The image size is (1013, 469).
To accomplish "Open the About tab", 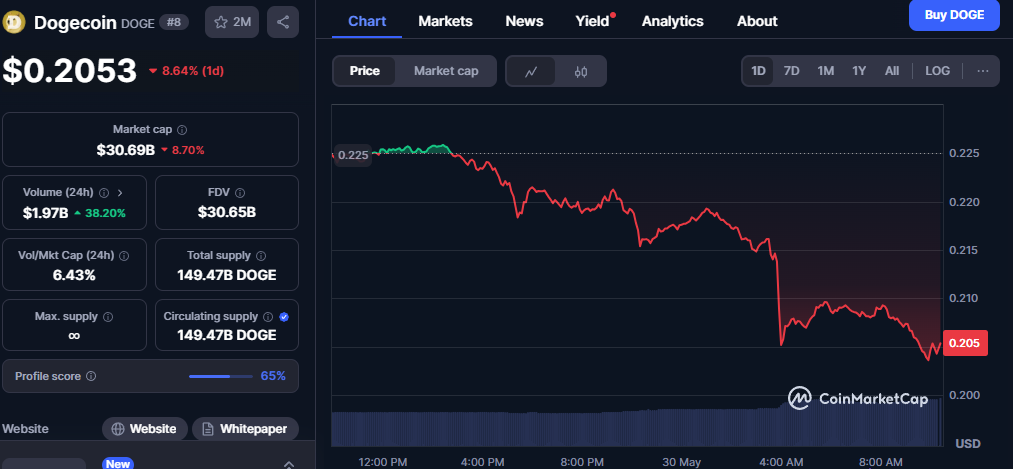I will coord(757,21).
